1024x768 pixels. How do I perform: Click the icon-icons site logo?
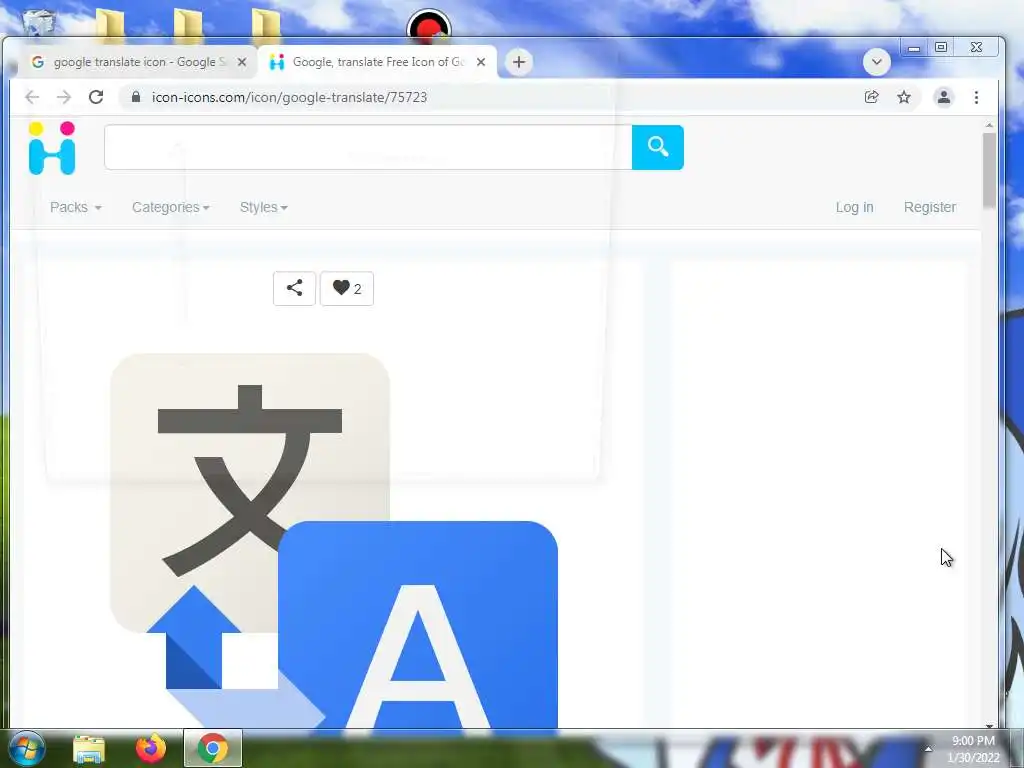52,148
